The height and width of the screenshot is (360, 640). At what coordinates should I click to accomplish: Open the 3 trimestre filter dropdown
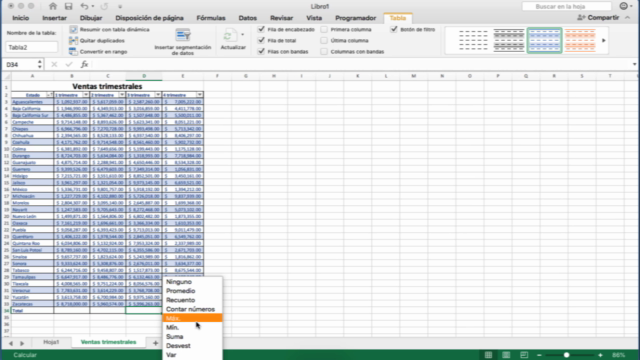pos(158,95)
